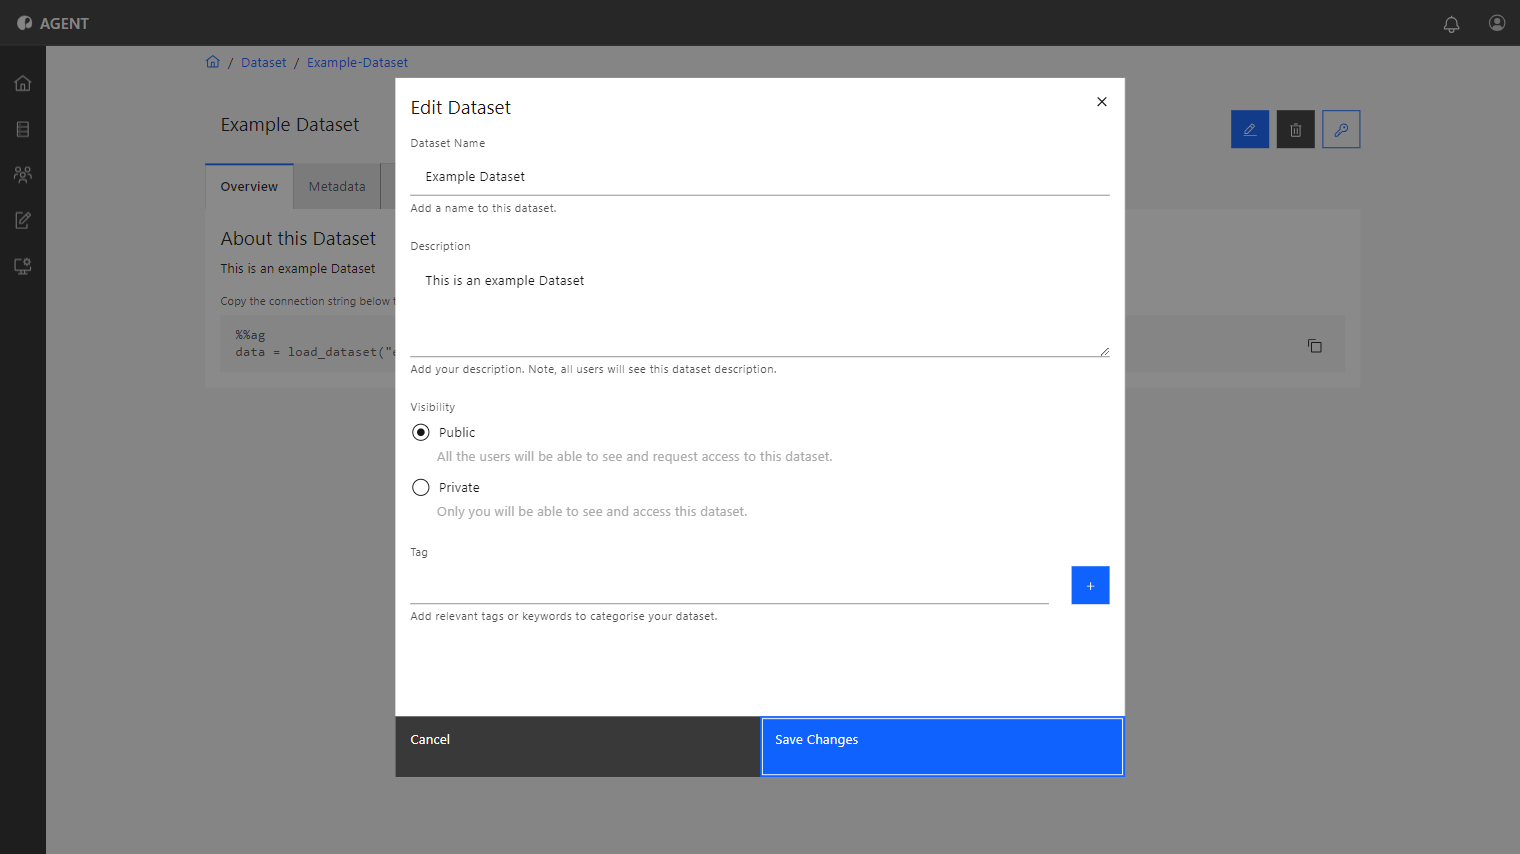
Task: Open the notifications bell icon
Action: tap(1451, 23)
